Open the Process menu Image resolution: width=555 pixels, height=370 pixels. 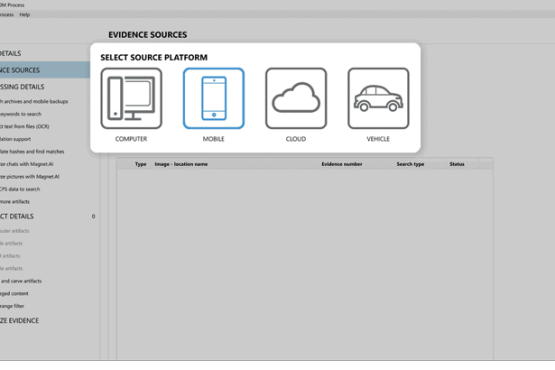(6, 15)
